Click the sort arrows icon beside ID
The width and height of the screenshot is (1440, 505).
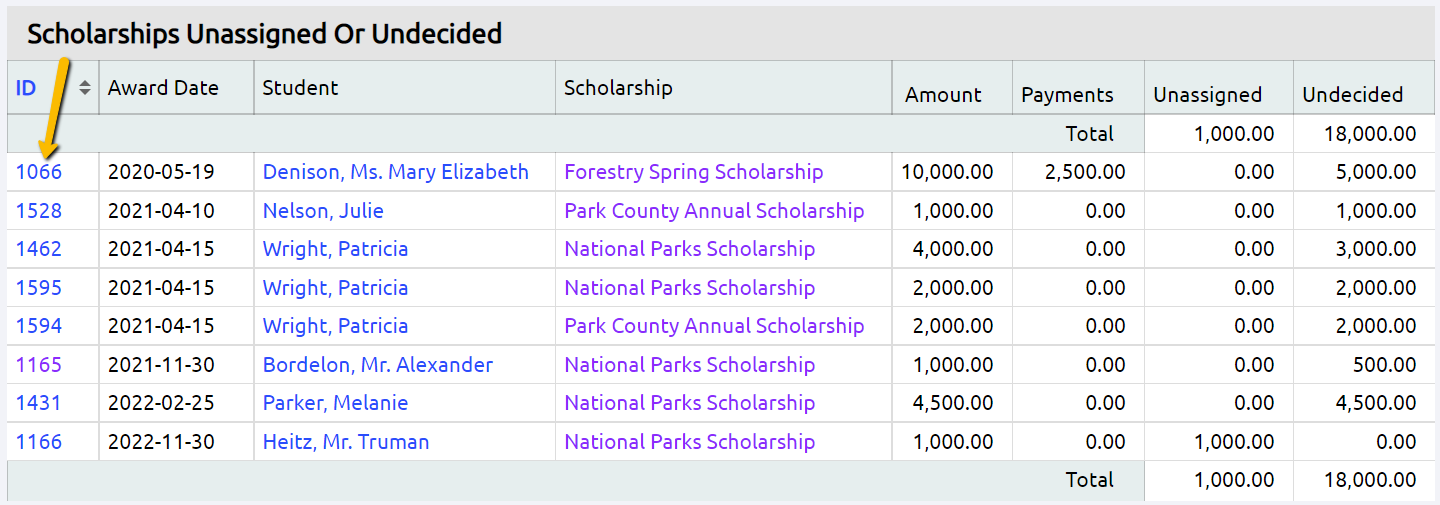(x=85, y=88)
